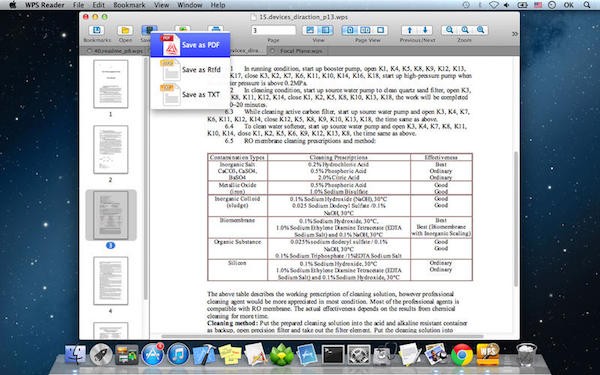Open page 1 thumbnail in sidebar

point(111,84)
